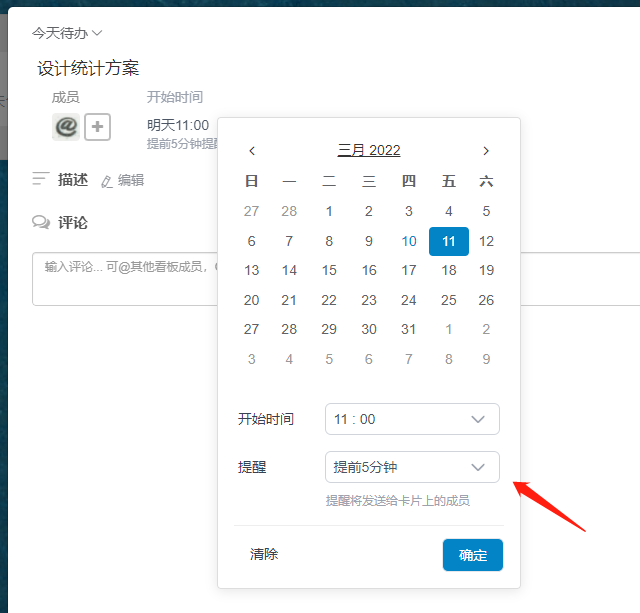Pick March 31 in the calendar
This screenshot has height=613, width=640.
click(409, 329)
